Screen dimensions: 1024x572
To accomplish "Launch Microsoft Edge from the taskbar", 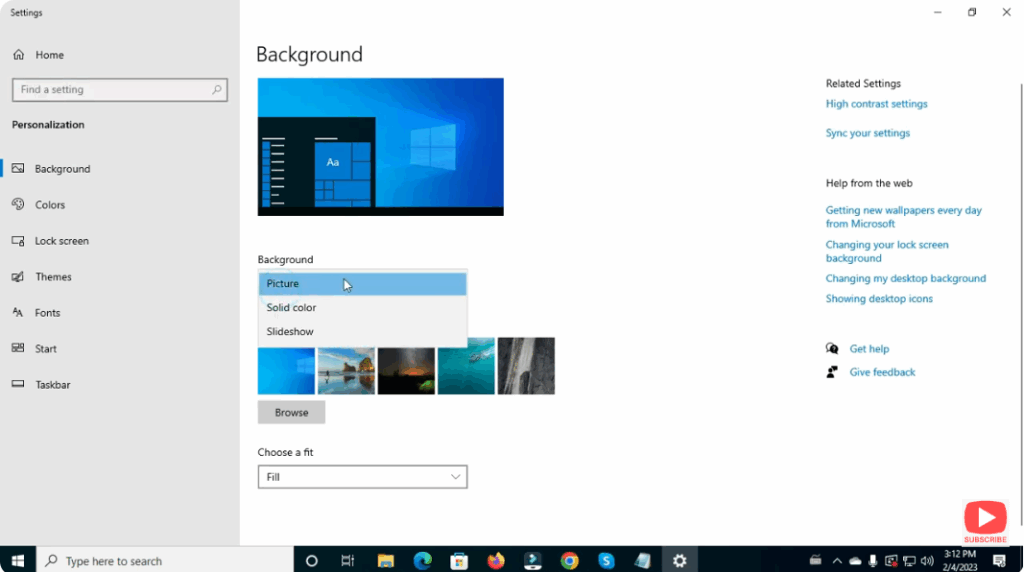I will [423, 560].
